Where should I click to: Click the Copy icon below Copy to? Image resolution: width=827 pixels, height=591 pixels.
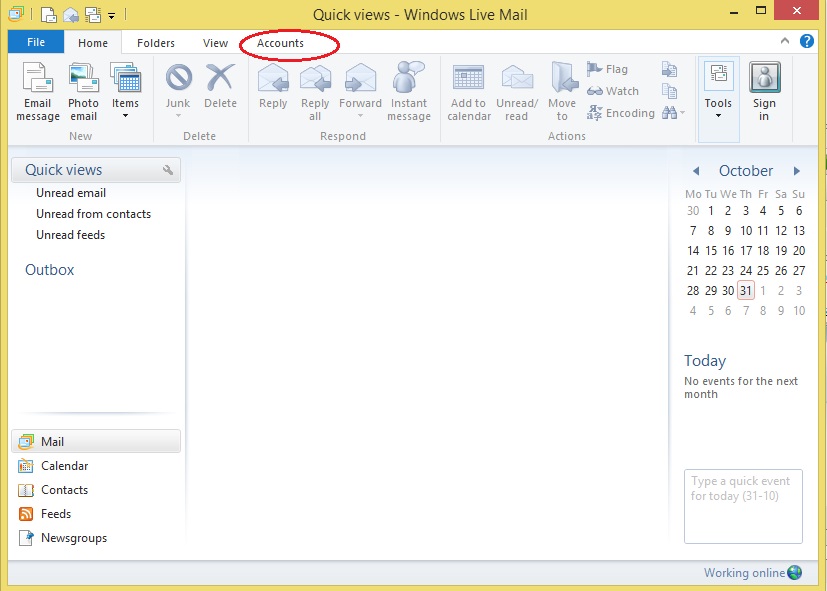pos(669,91)
